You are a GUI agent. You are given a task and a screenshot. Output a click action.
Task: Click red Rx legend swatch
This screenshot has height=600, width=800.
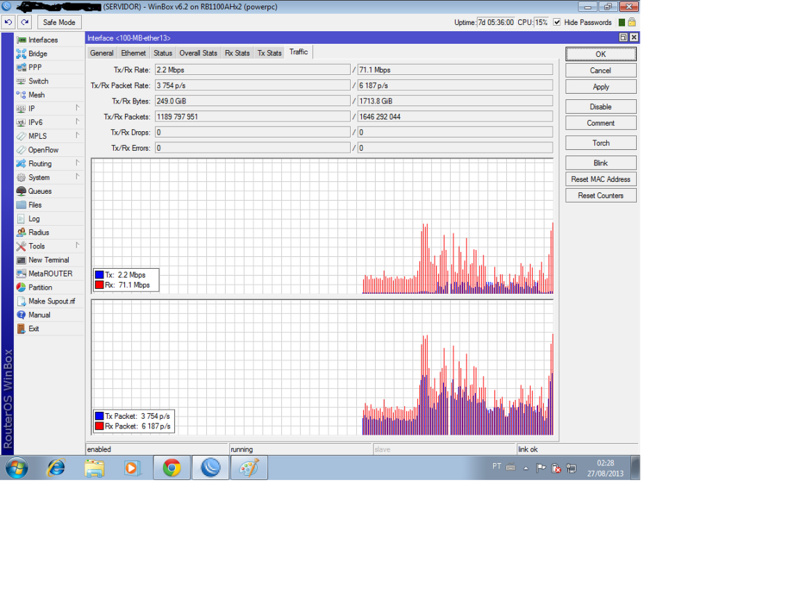click(x=99, y=285)
